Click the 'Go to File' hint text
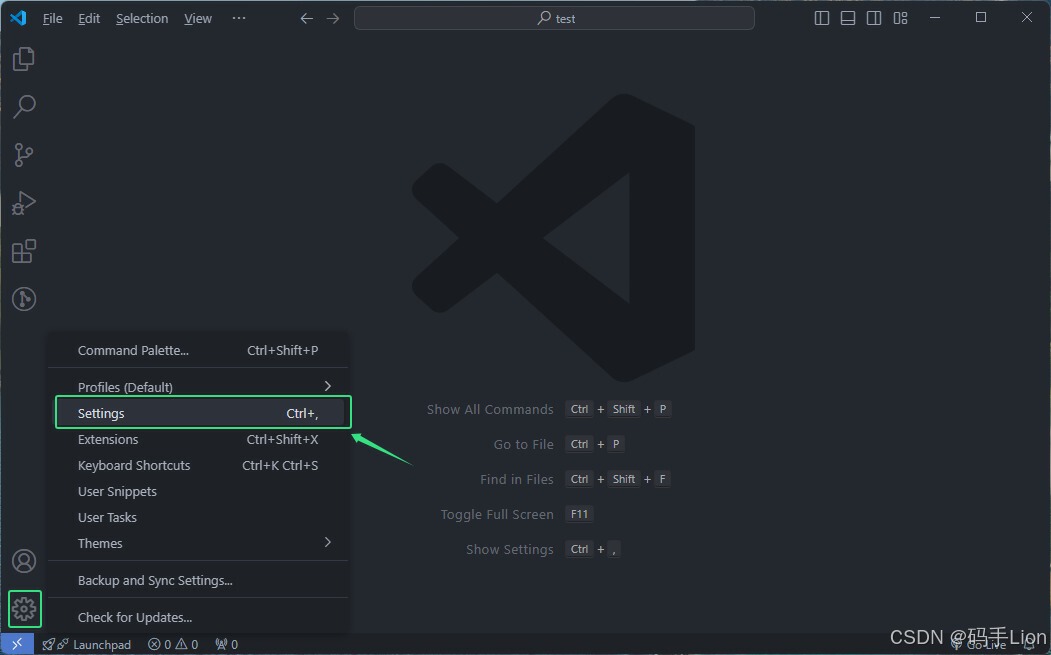This screenshot has width=1051, height=655. 523,444
